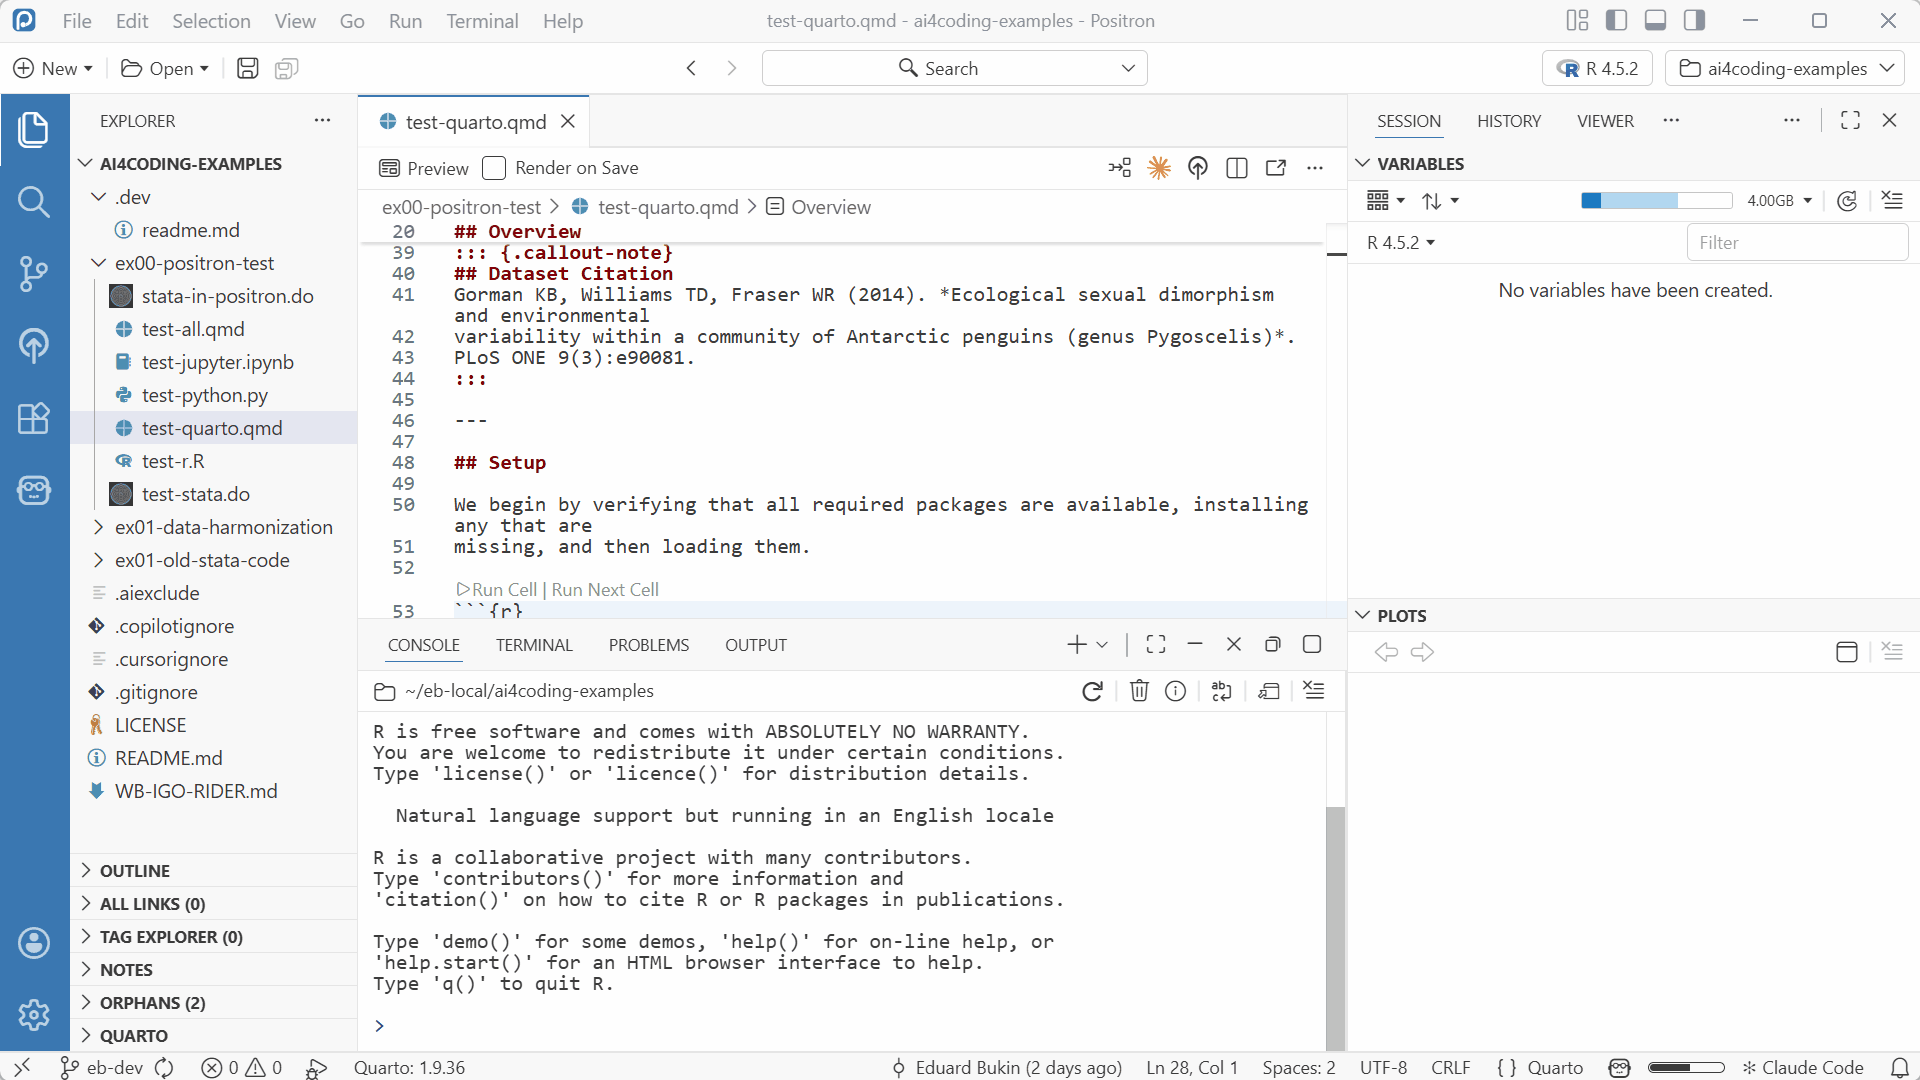Show next plot with right arrow
Image resolution: width=1920 pixels, height=1080 pixels.
point(1422,652)
